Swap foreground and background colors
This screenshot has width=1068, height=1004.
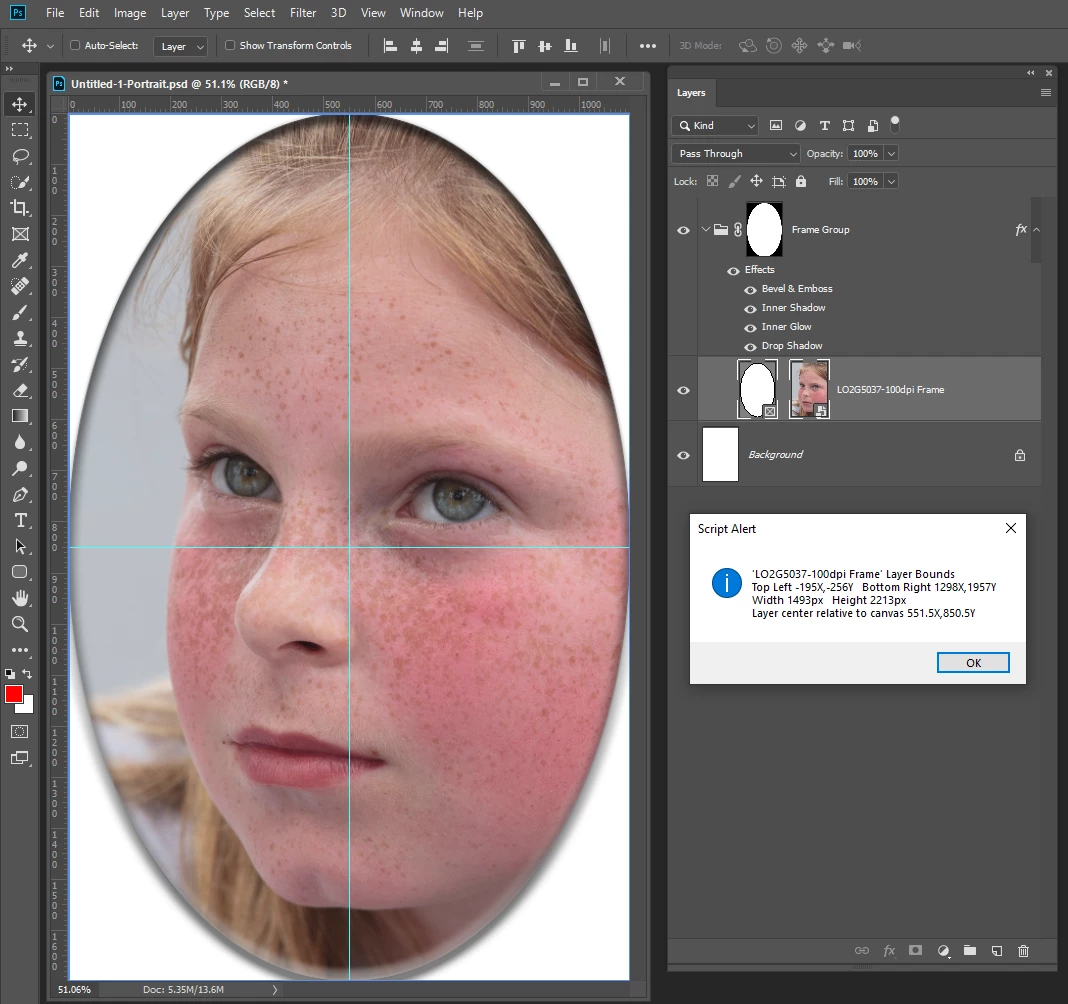tap(27, 674)
